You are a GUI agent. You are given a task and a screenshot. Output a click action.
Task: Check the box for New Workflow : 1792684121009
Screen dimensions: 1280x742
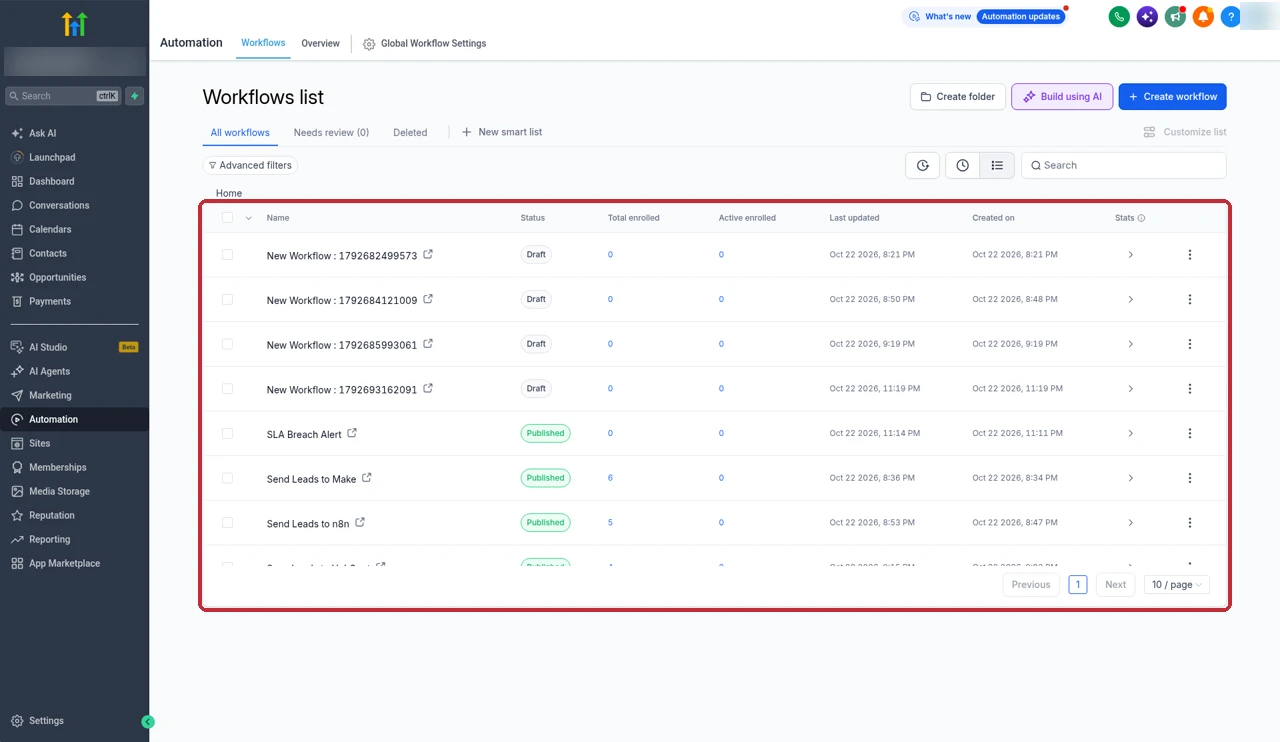point(227,299)
